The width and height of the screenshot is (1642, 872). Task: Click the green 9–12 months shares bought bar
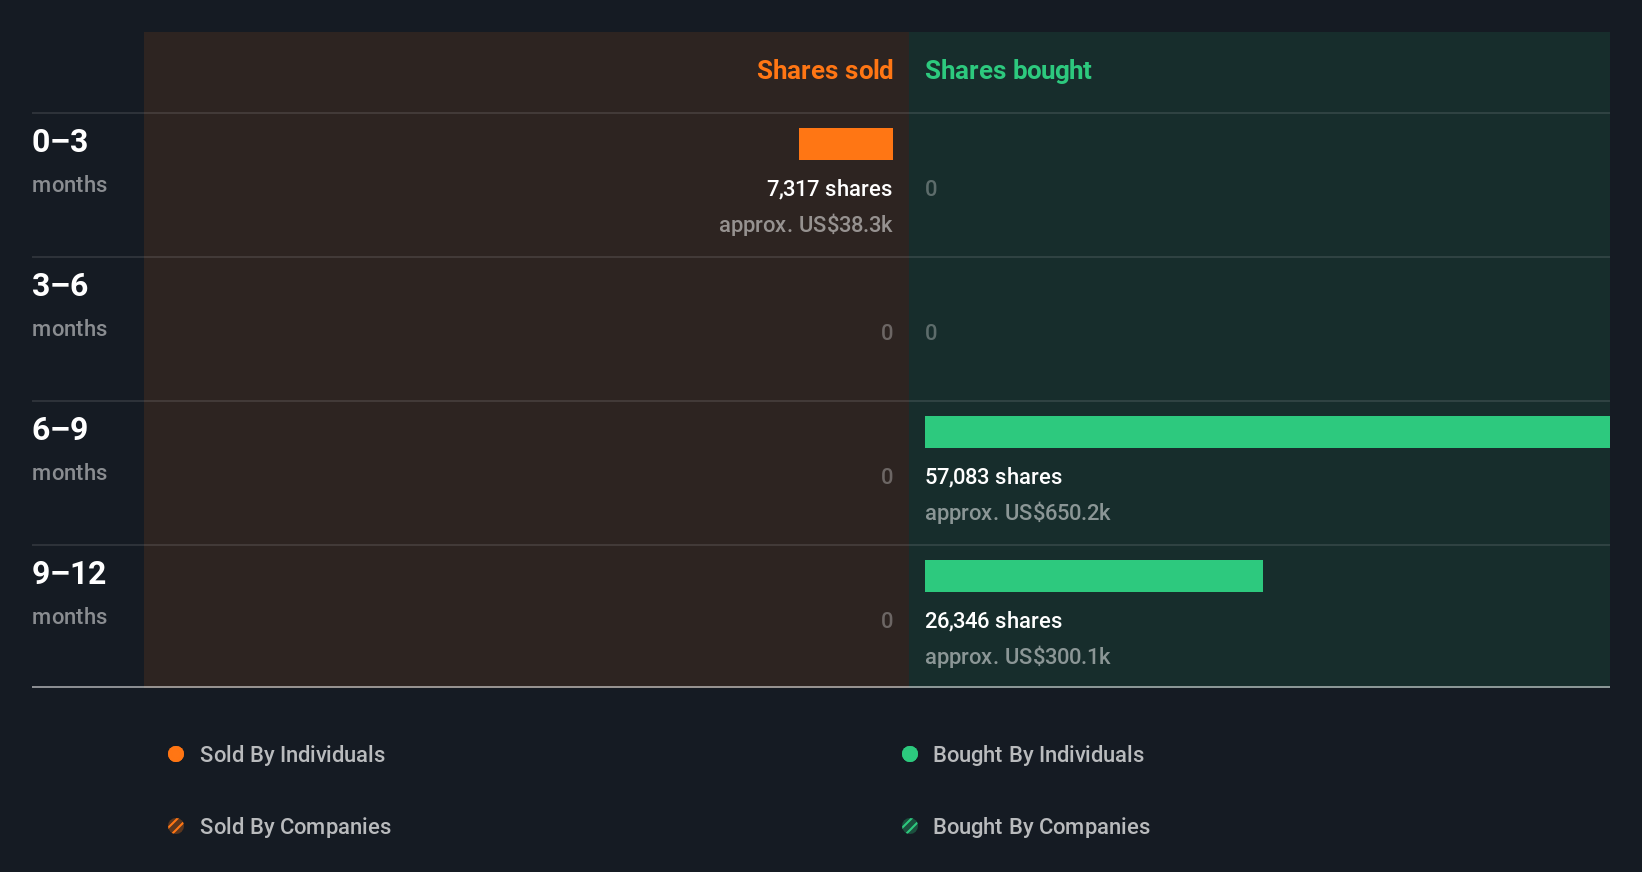coord(1094,576)
